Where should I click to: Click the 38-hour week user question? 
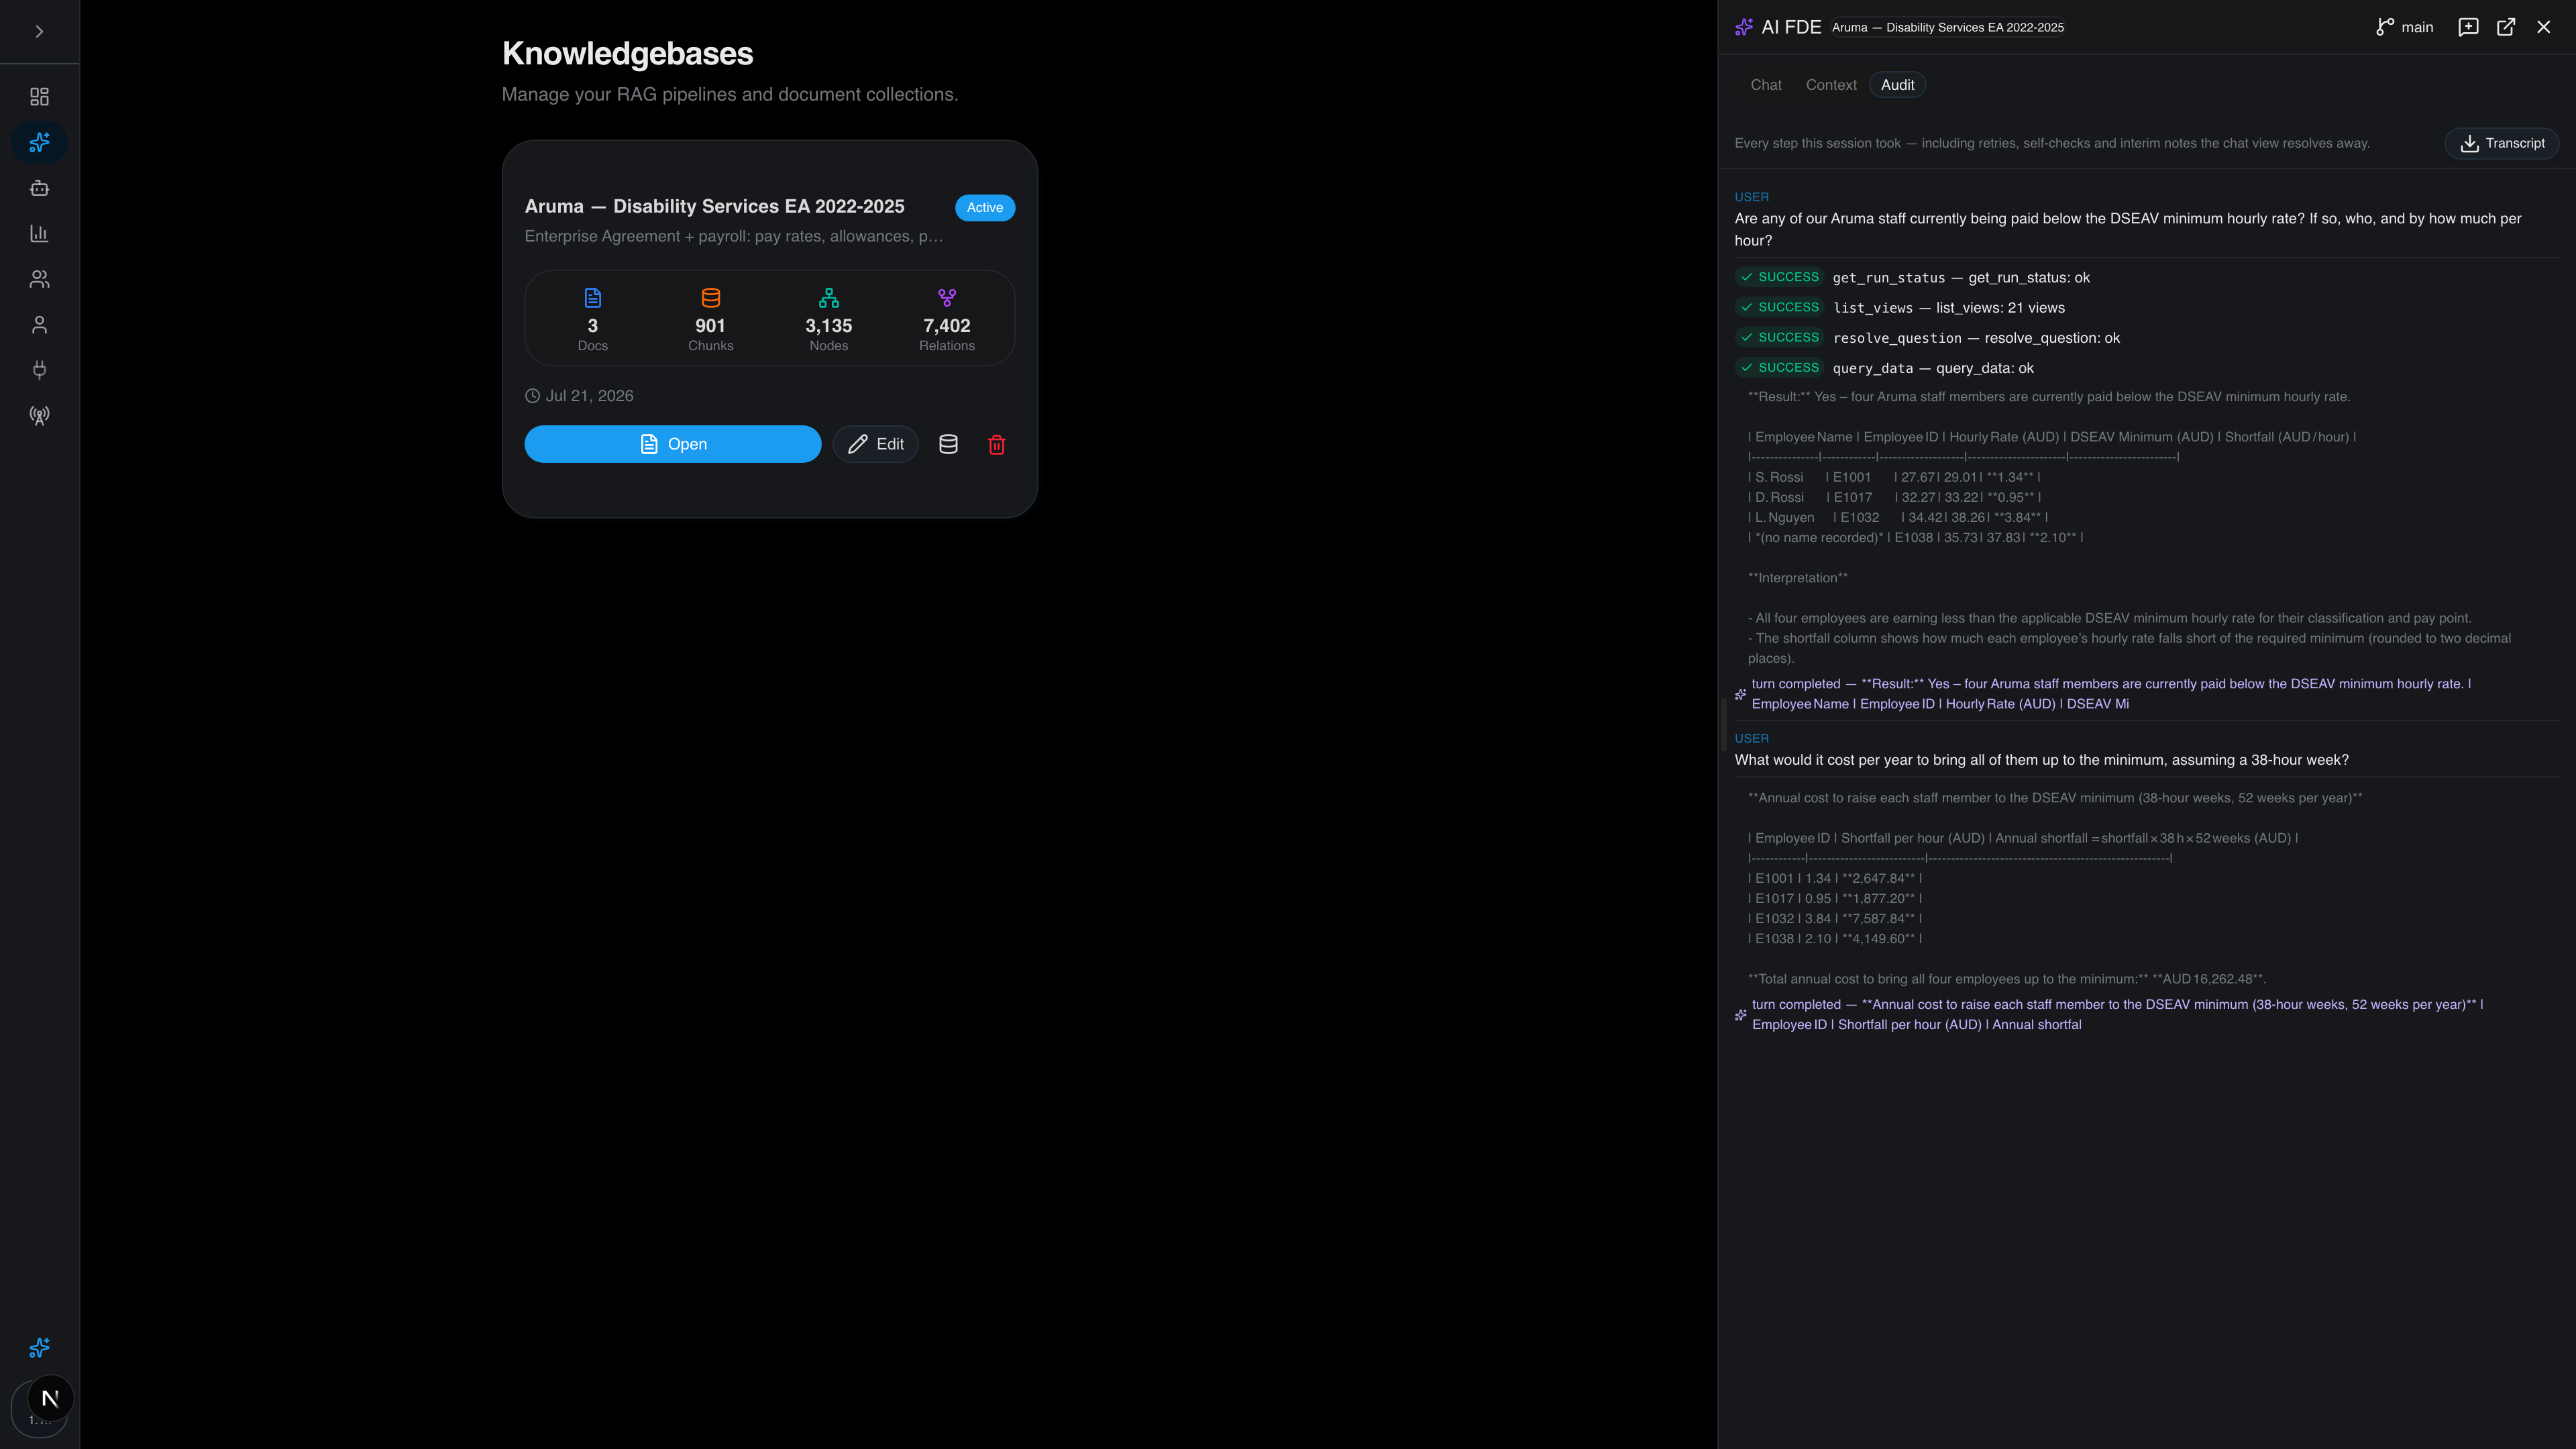(x=2041, y=760)
